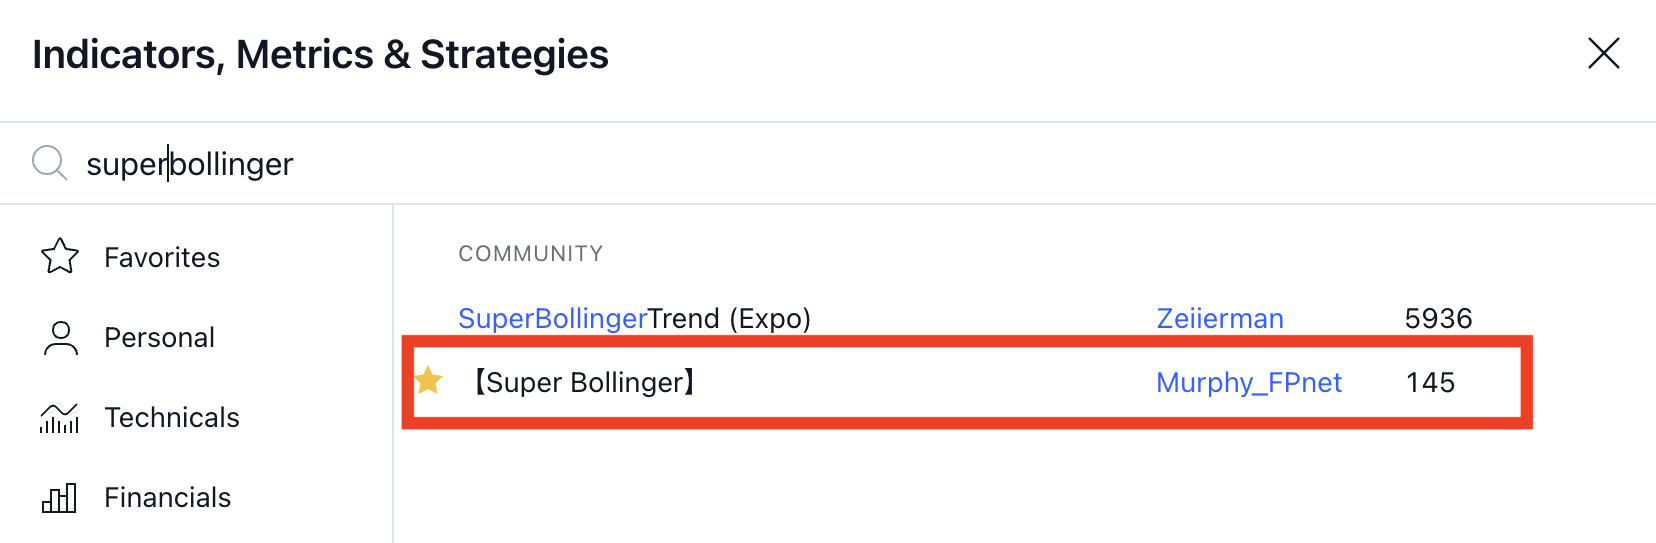The width and height of the screenshot is (1656, 543).
Task: Add SuperBollingerTrend (Expo) indicator
Action: (x=634, y=319)
